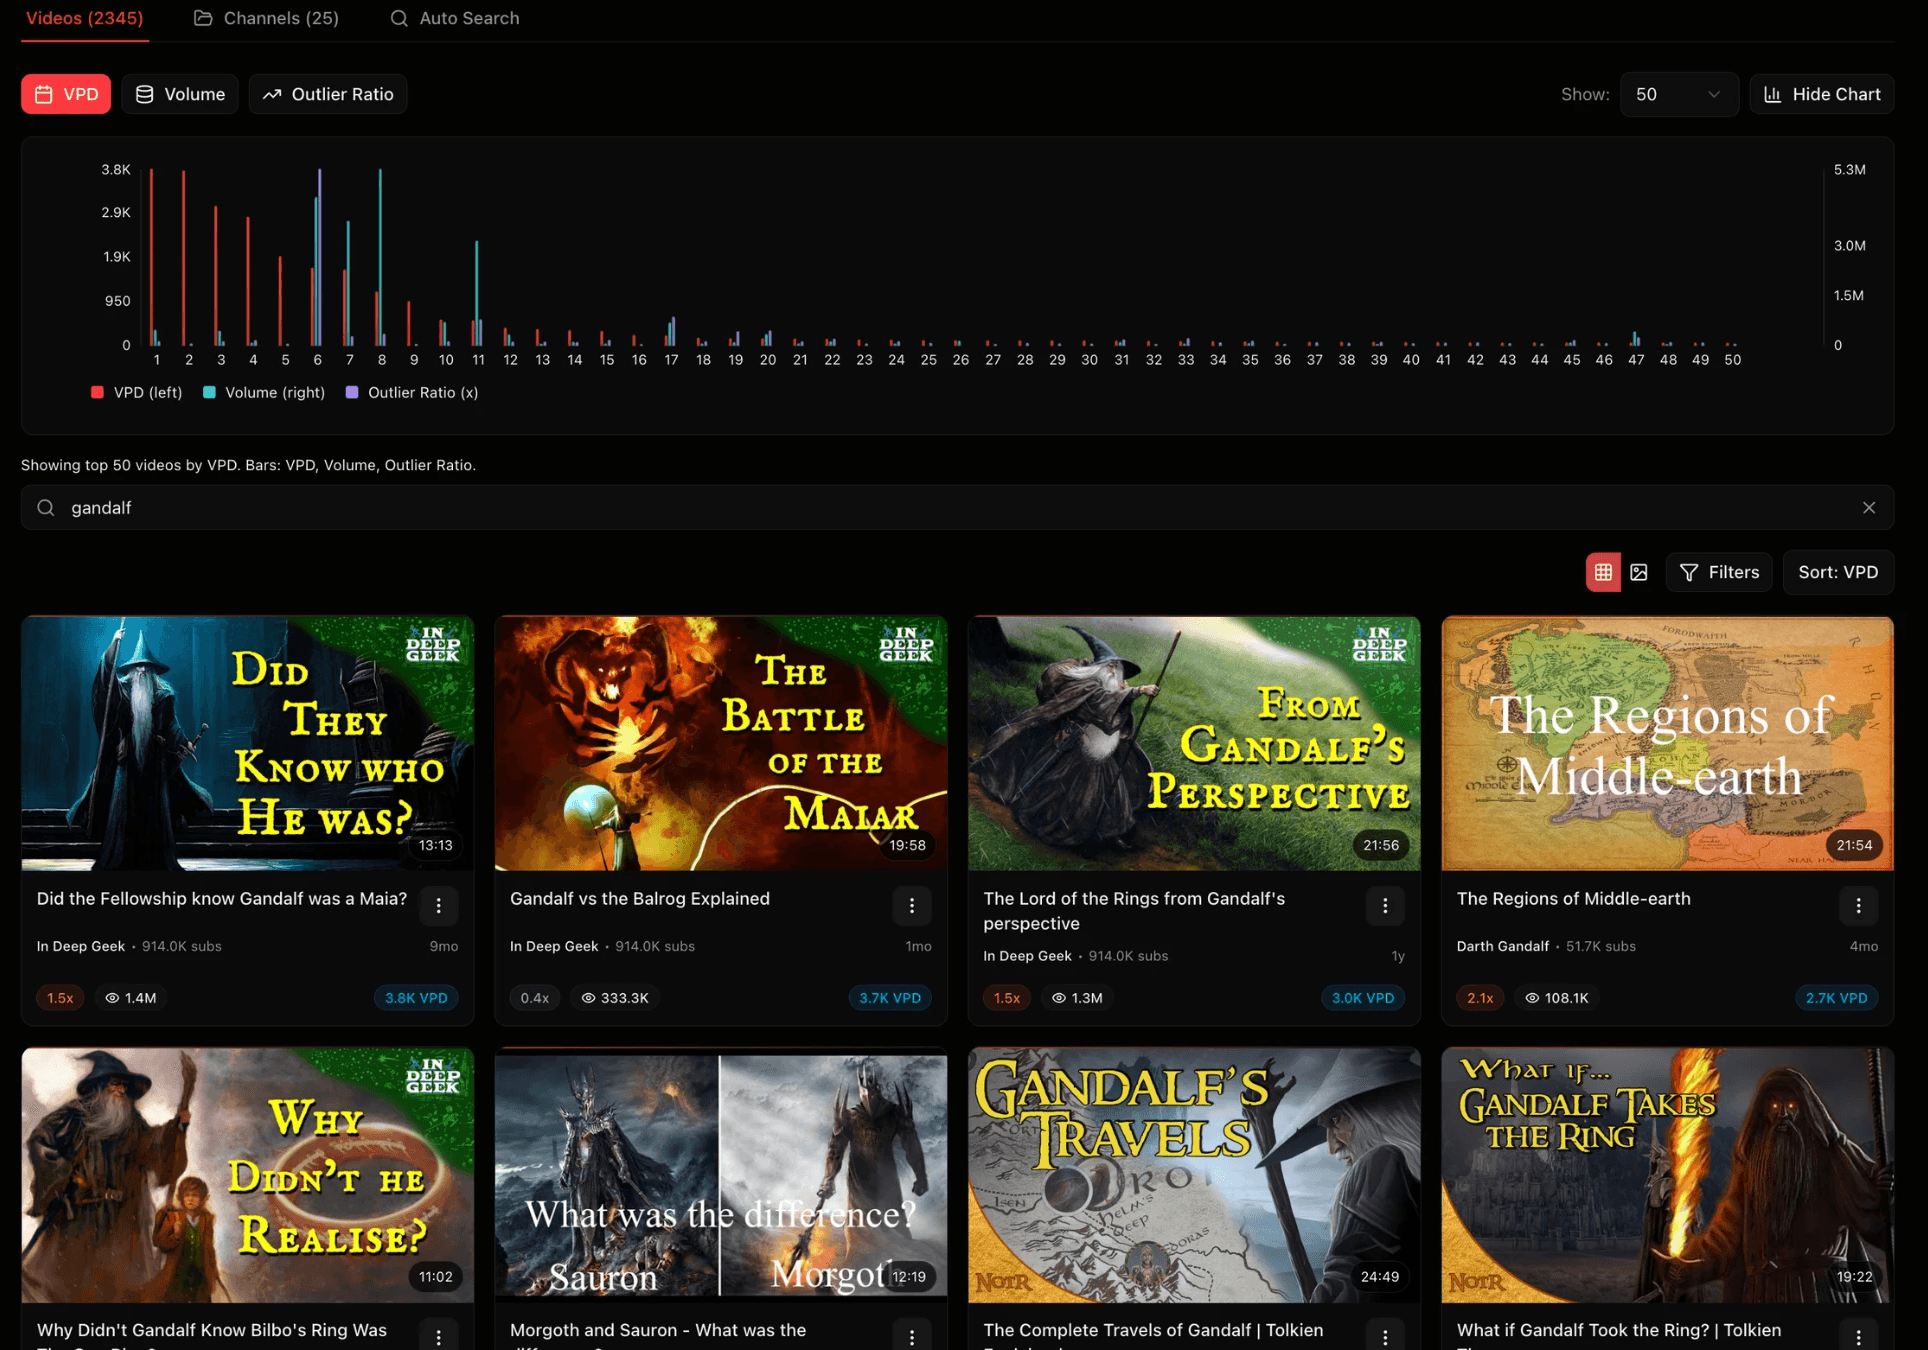Toggle the Volume (right) chart legend
The height and width of the screenshot is (1350, 1928).
coord(262,392)
